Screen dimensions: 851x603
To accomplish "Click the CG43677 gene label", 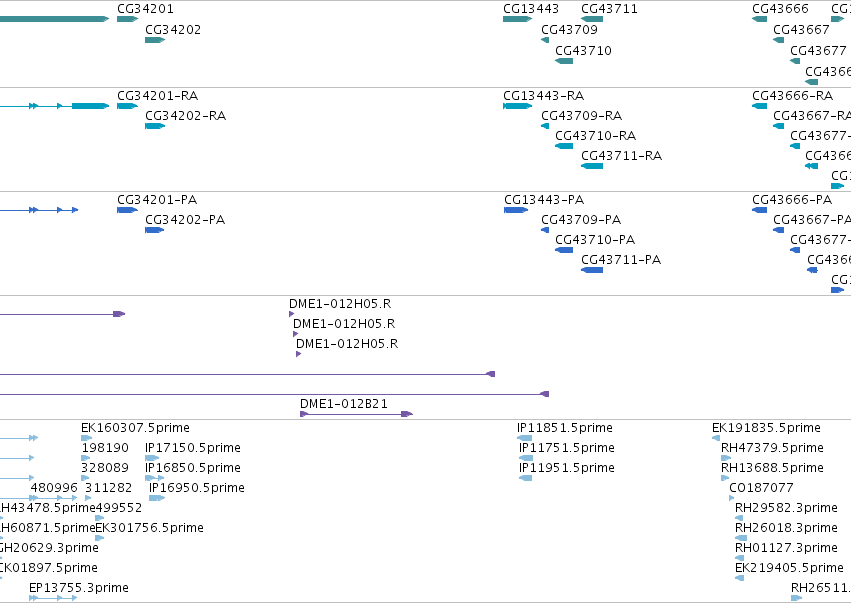I will 818,50.
